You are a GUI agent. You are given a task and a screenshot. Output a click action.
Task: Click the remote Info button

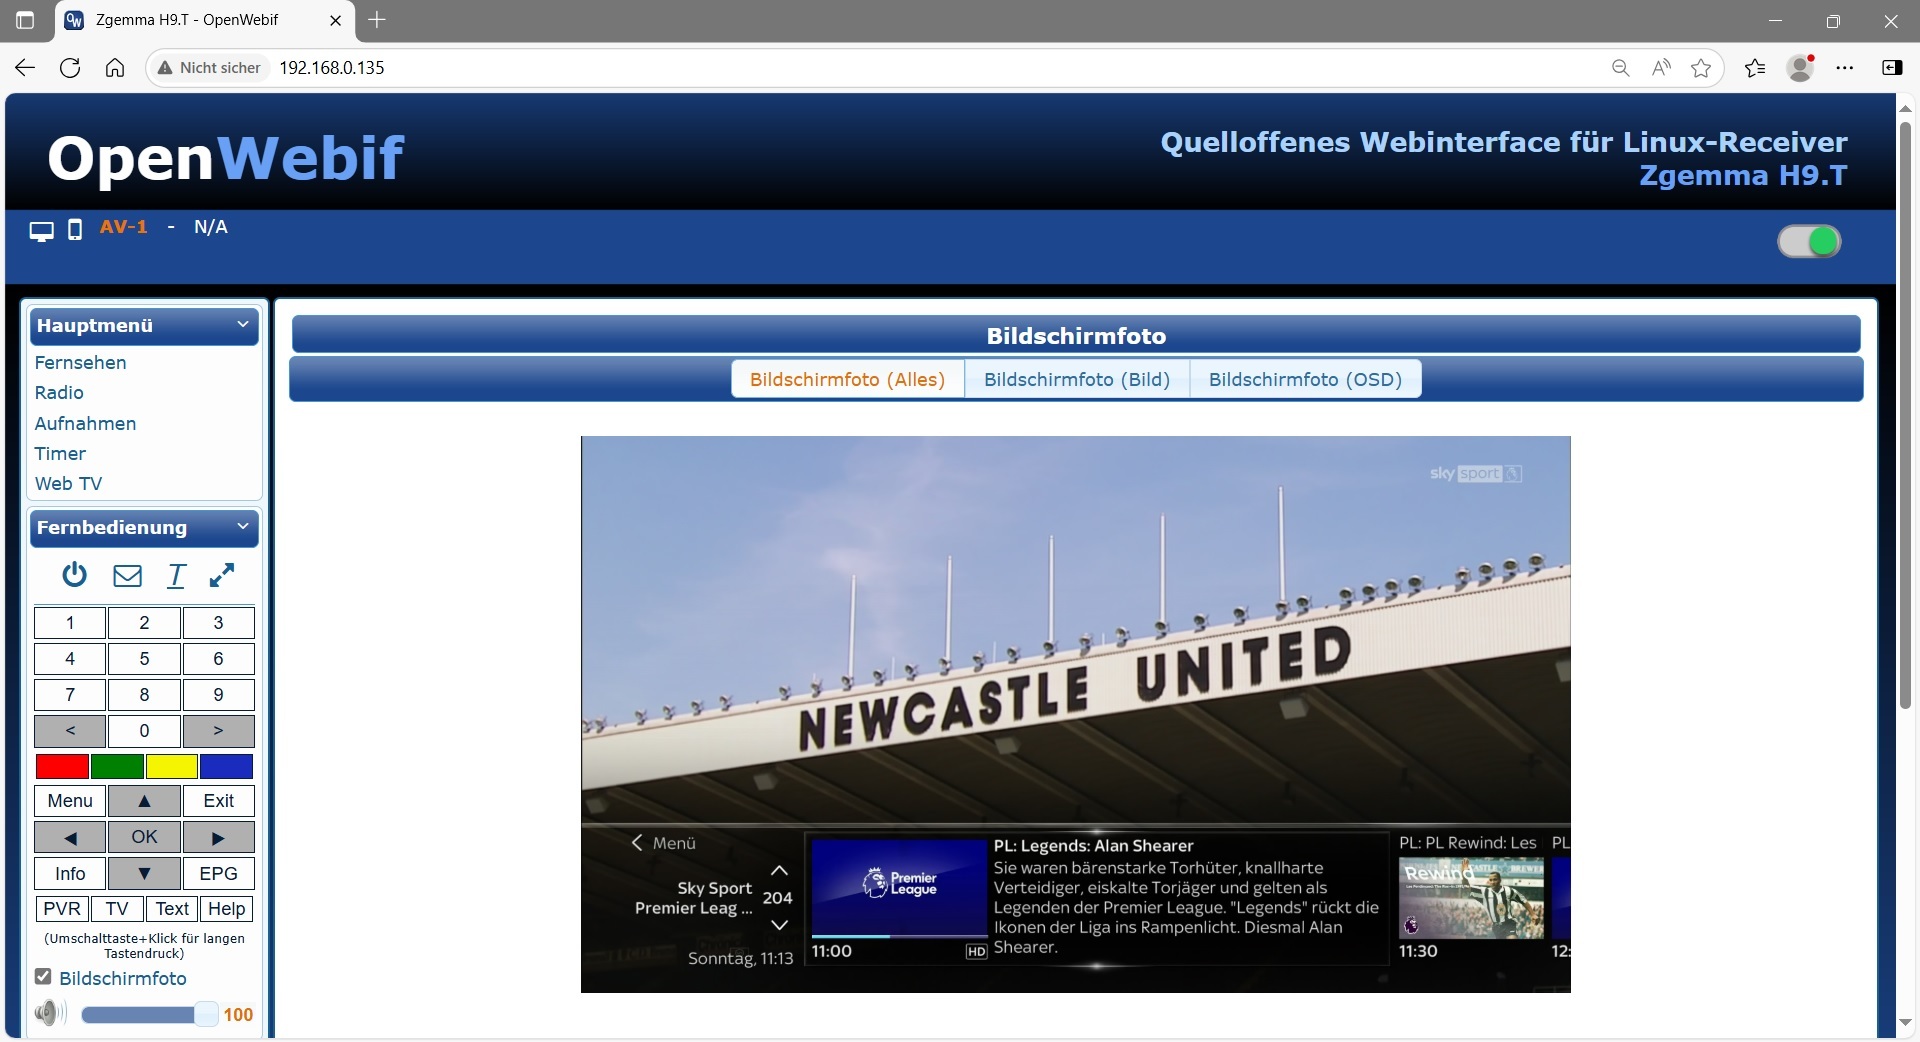point(70,874)
